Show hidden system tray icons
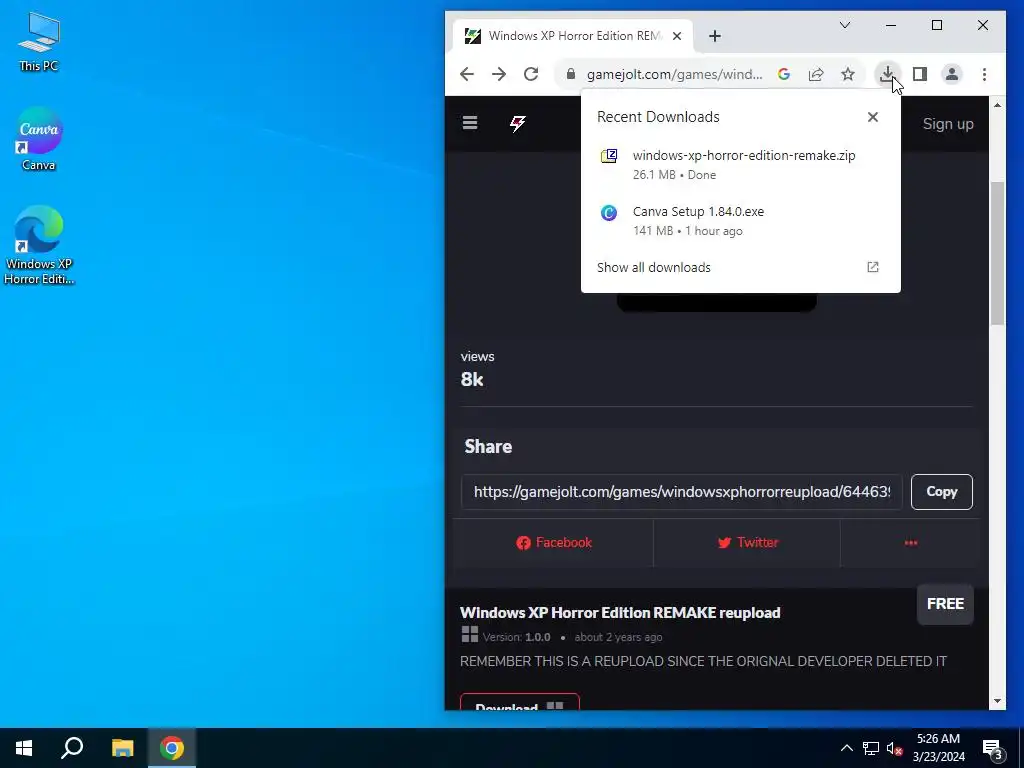 pos(846,748)
